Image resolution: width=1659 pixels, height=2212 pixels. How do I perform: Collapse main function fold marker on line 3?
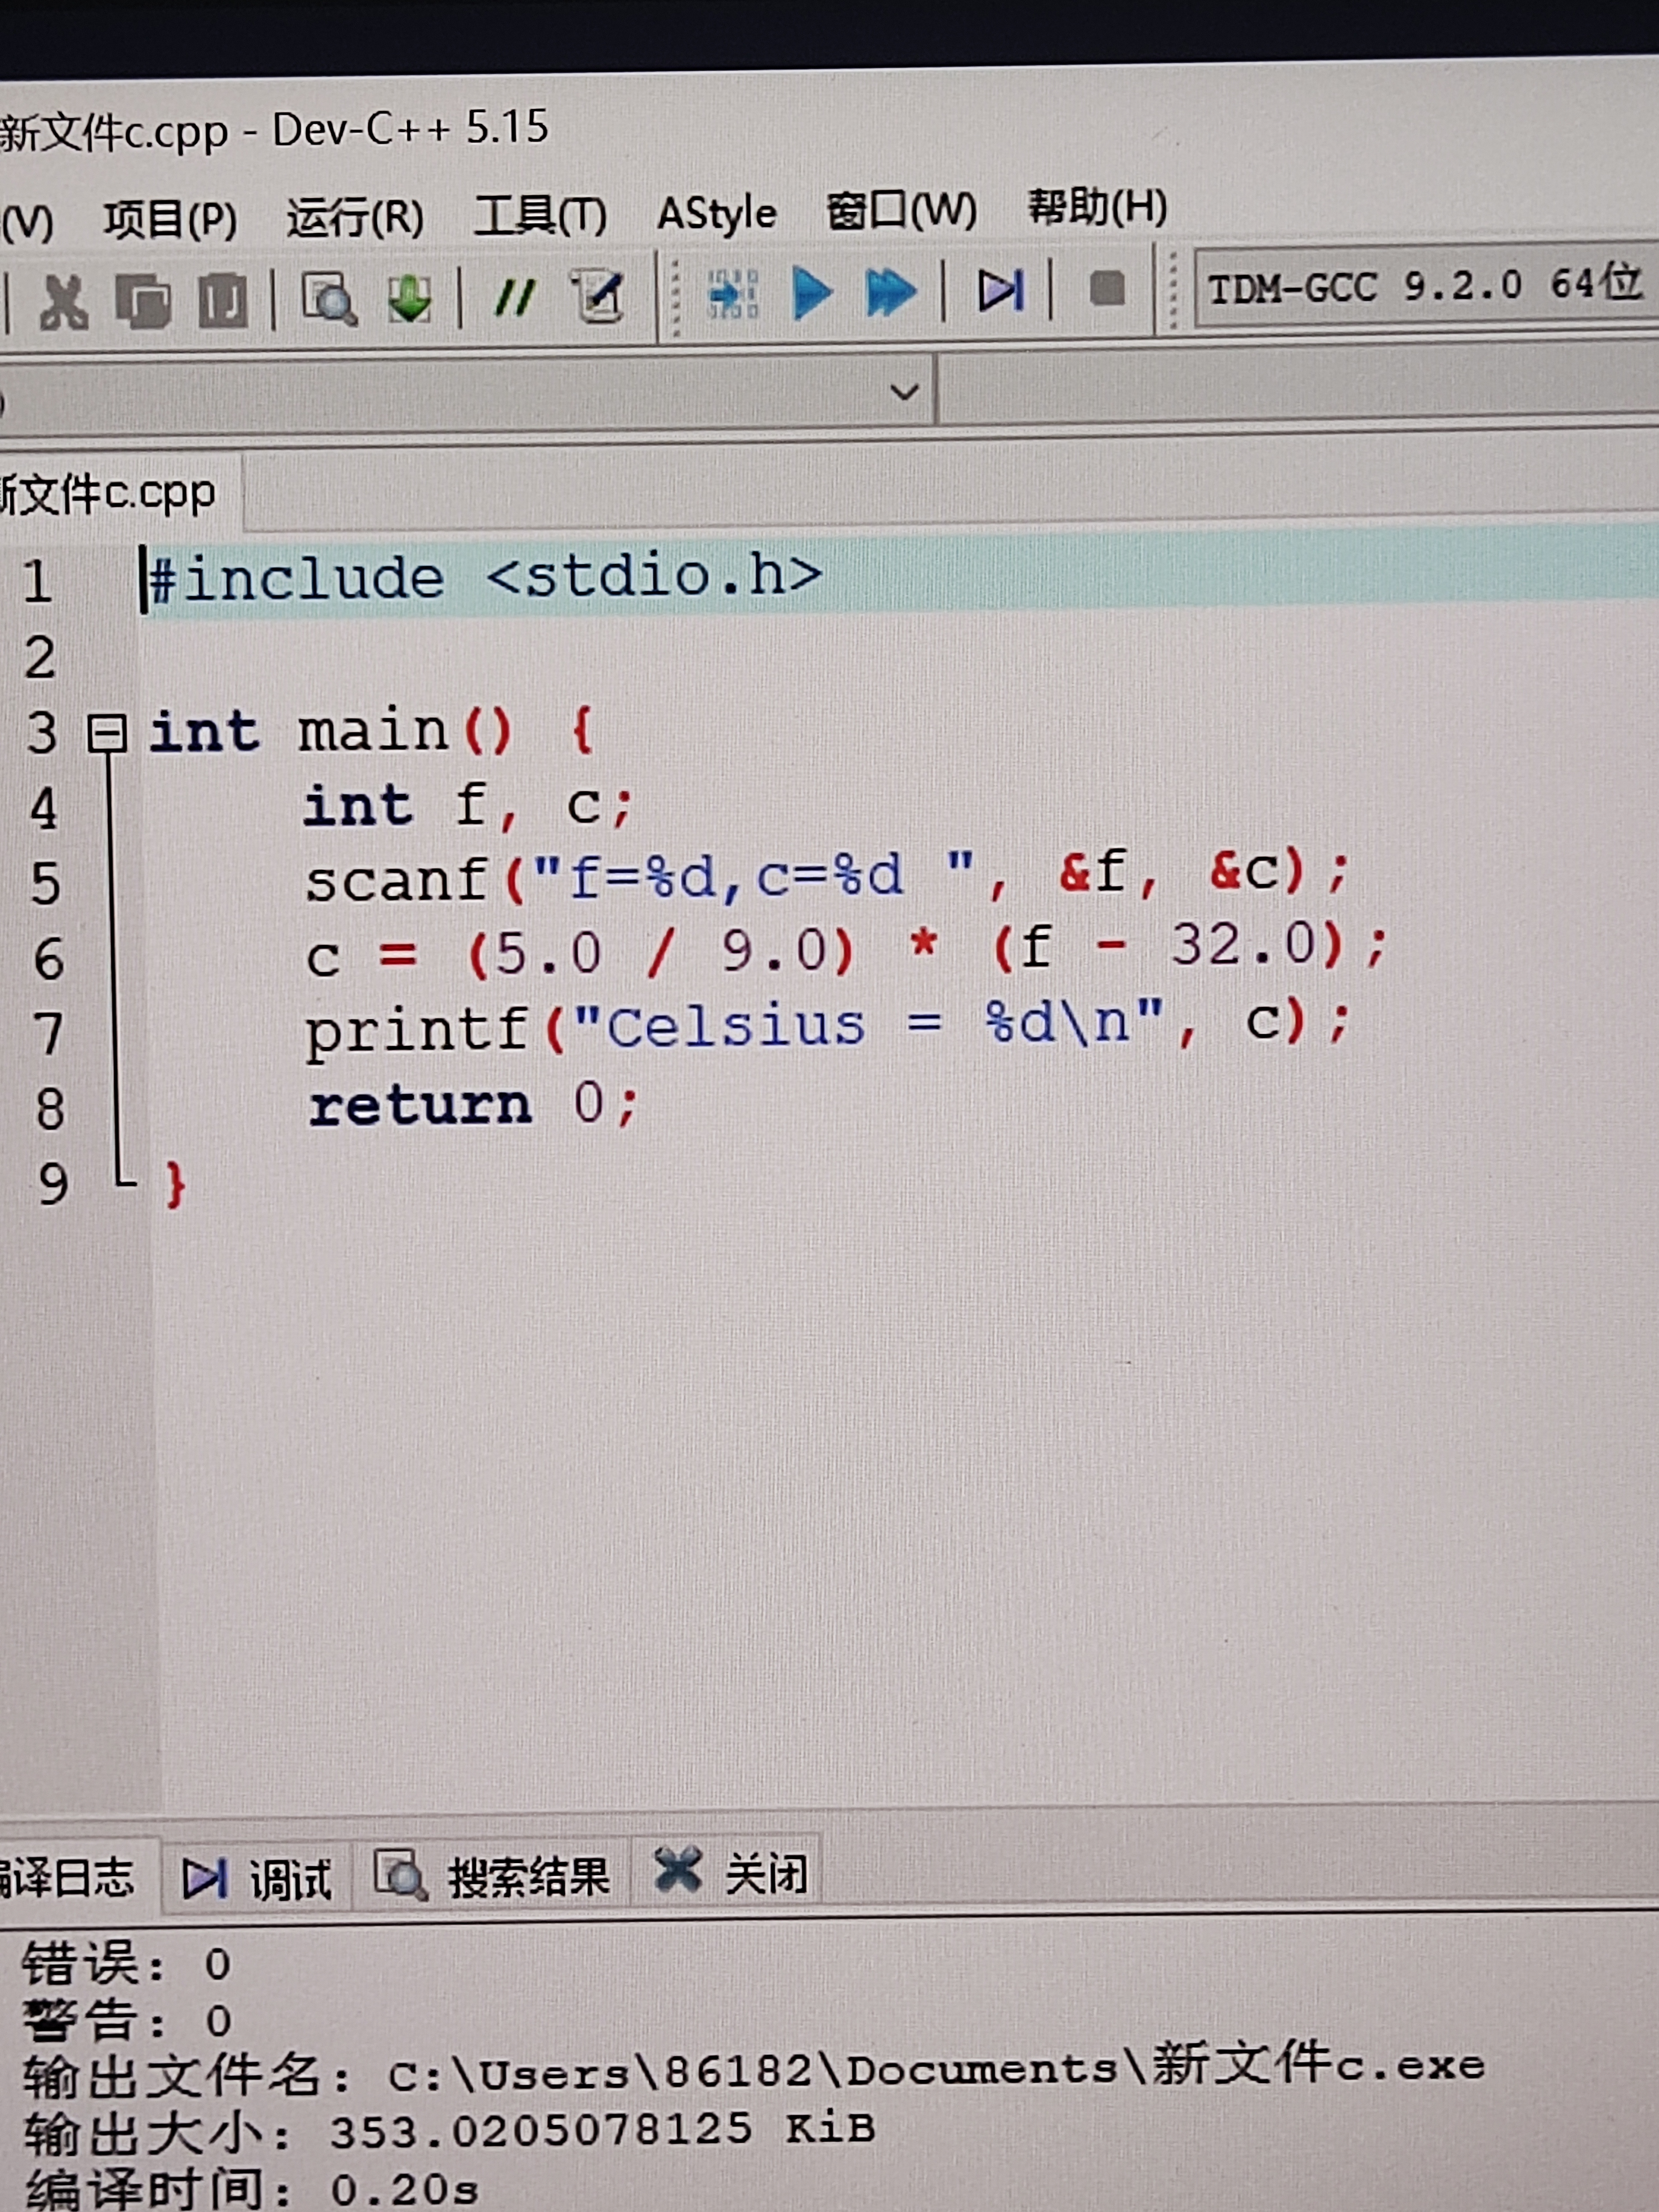click(106, 733)
